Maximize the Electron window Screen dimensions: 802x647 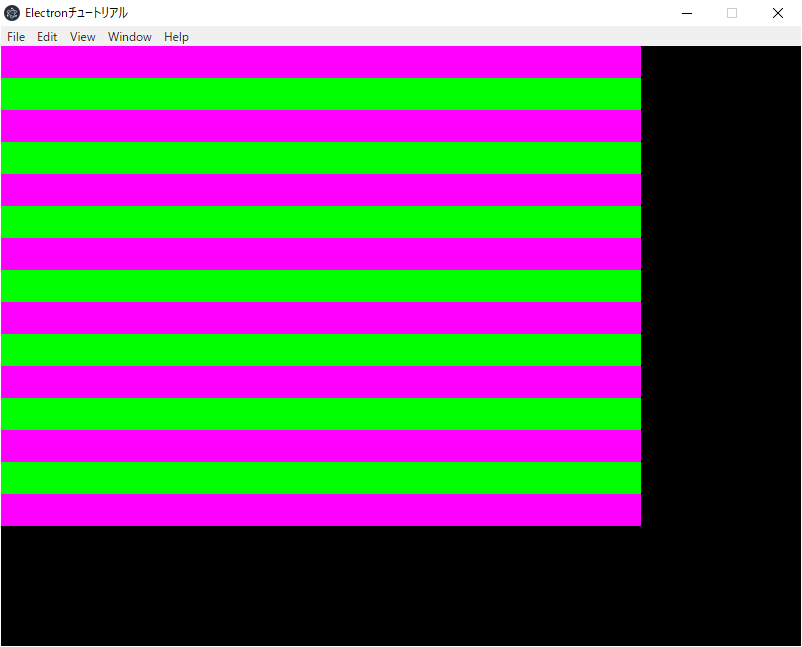731,13
